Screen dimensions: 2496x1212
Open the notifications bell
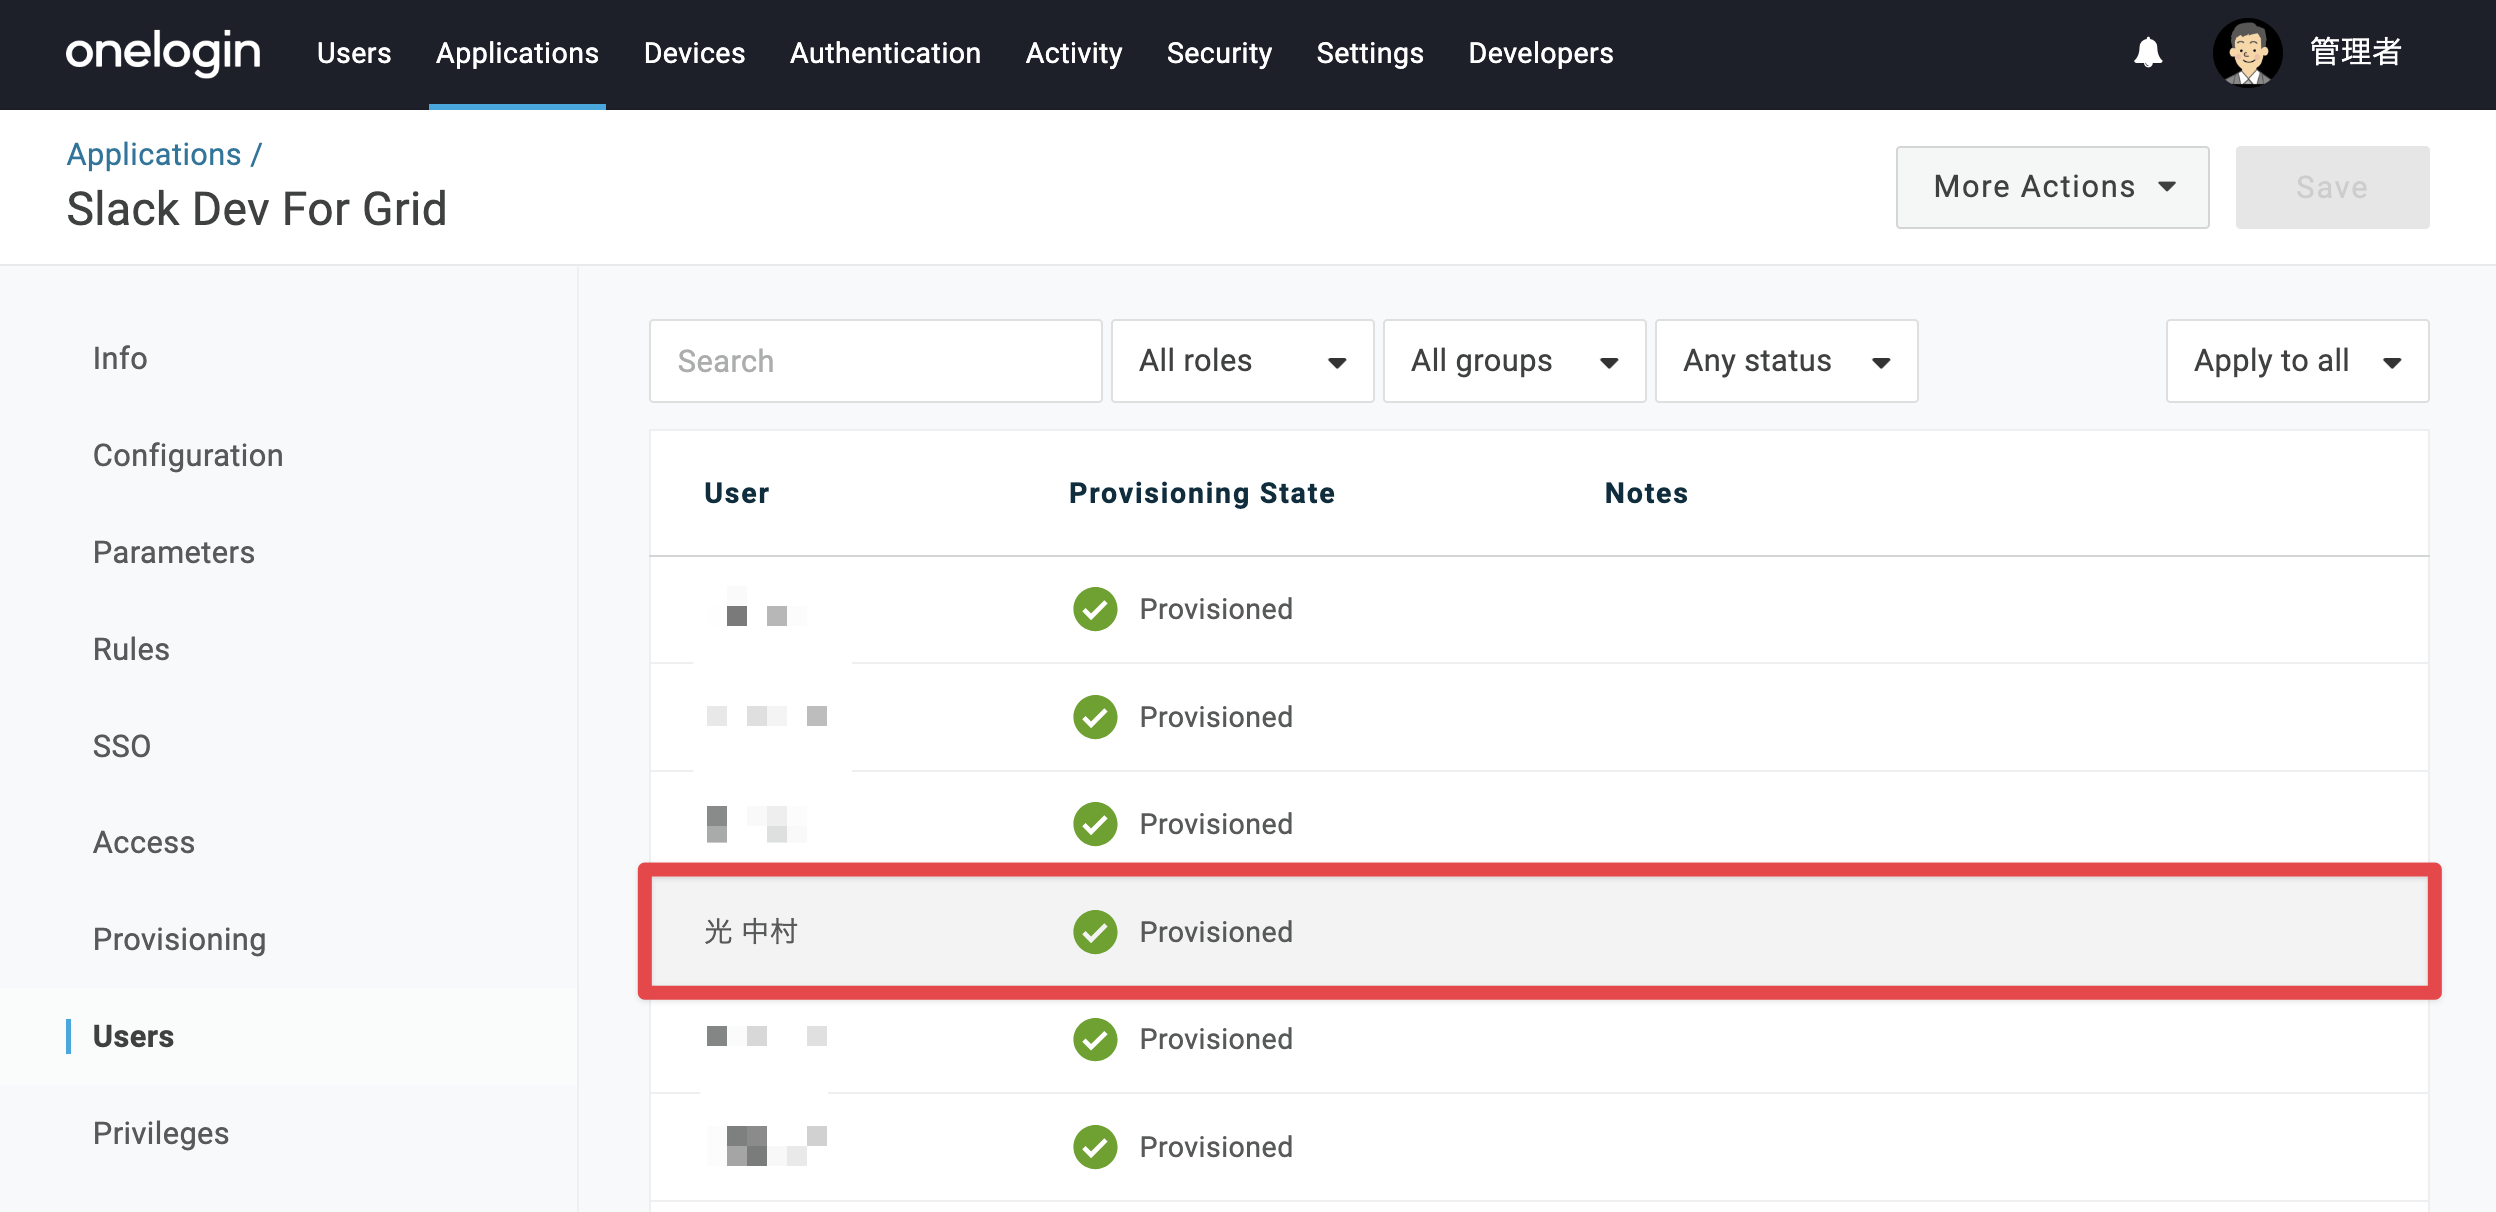coord(2148,53)
